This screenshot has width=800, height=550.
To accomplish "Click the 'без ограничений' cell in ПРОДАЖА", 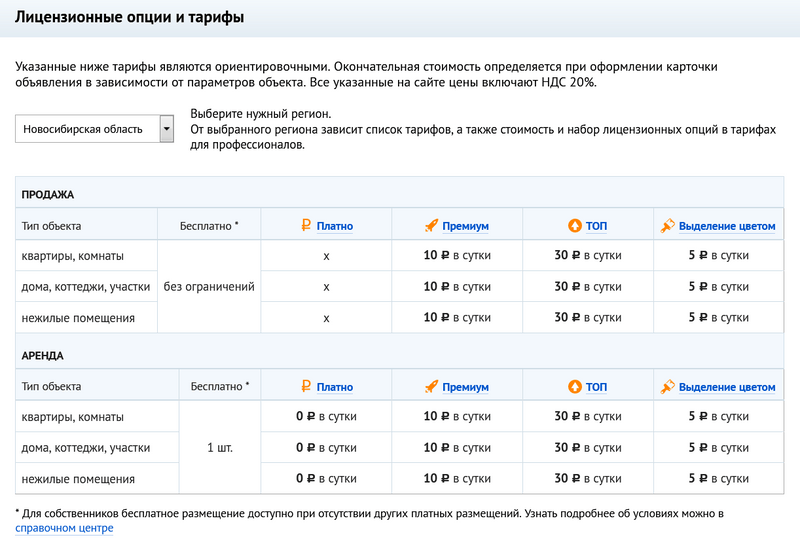I will (x=208, y=287).
